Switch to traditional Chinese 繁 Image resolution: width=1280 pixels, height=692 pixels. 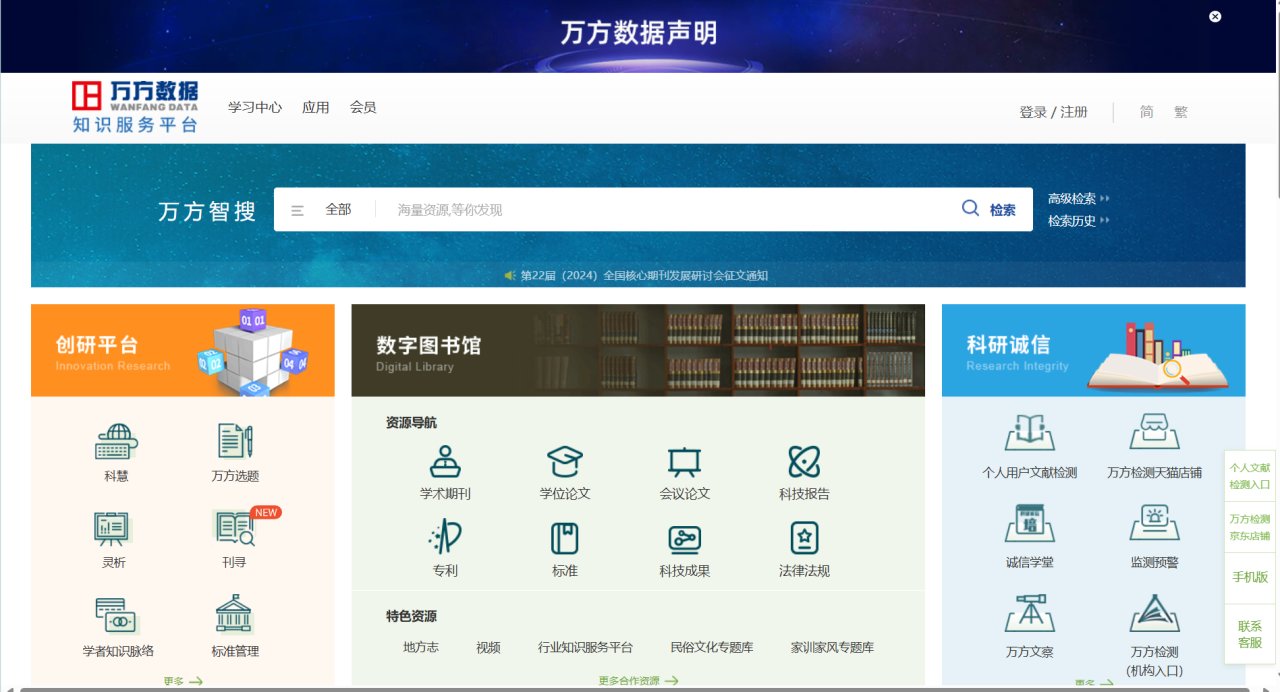1181,112
